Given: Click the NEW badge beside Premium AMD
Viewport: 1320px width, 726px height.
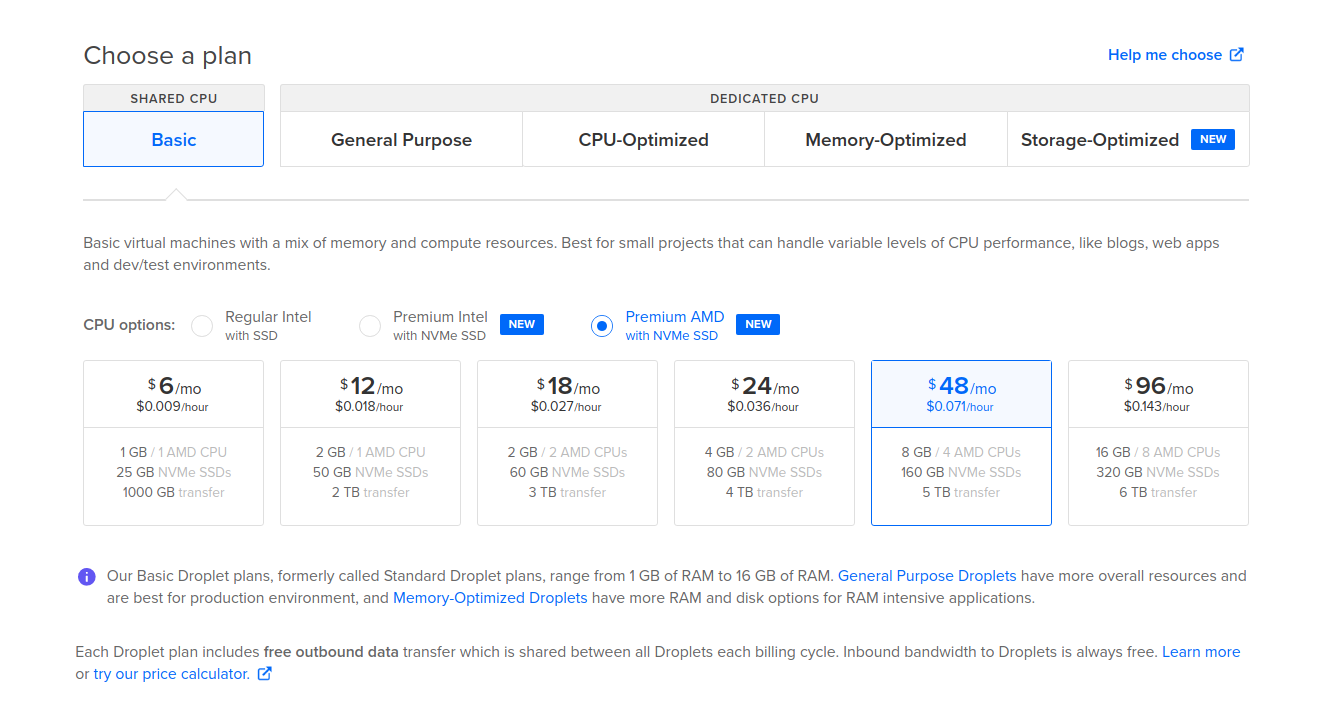Looking at the screenshot, I should pos(757,325).
